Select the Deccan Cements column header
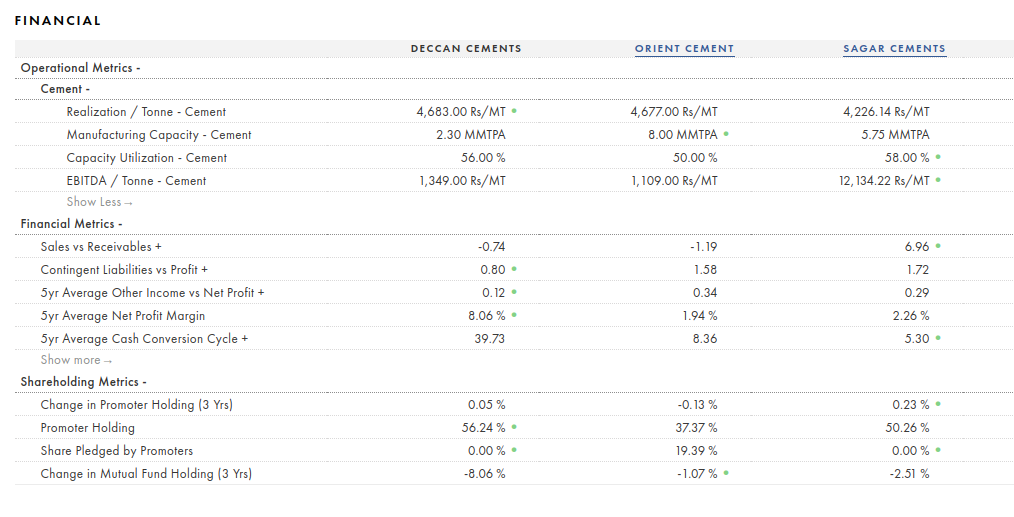The width and height of the screenshot is (1014, 517). [466, 49]
